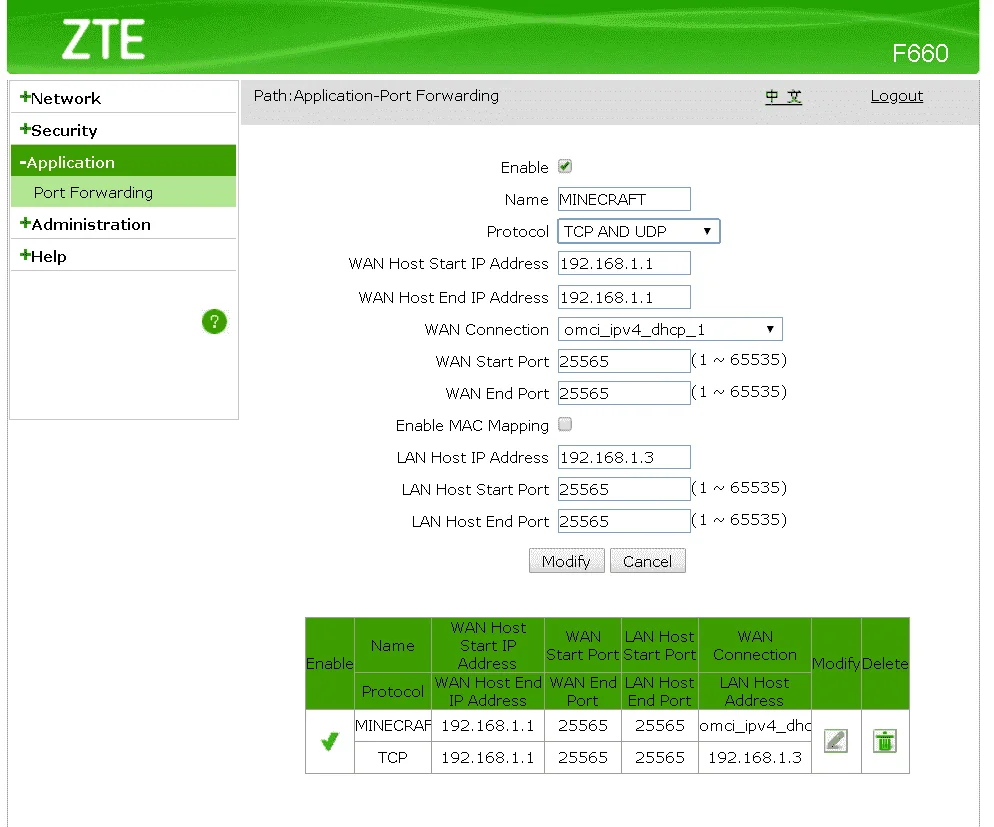
Task: Click omci_ipv4_dhc cell in table
Action: [x=755, y=726]
